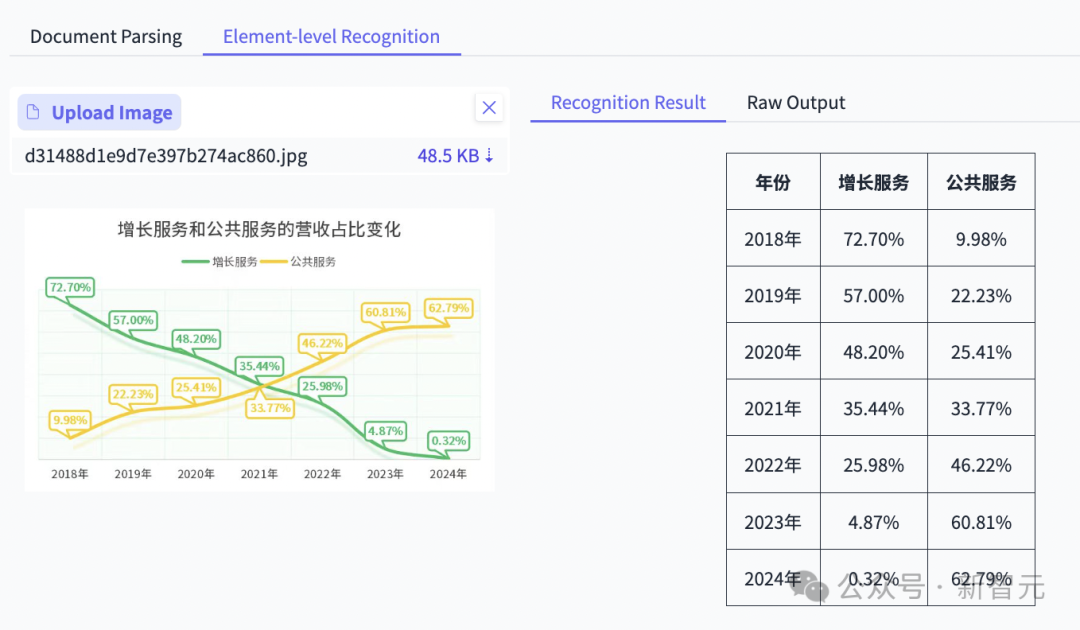Click the Upload Image button
This screenshot has height=630, width=1080.
(100, 113)
